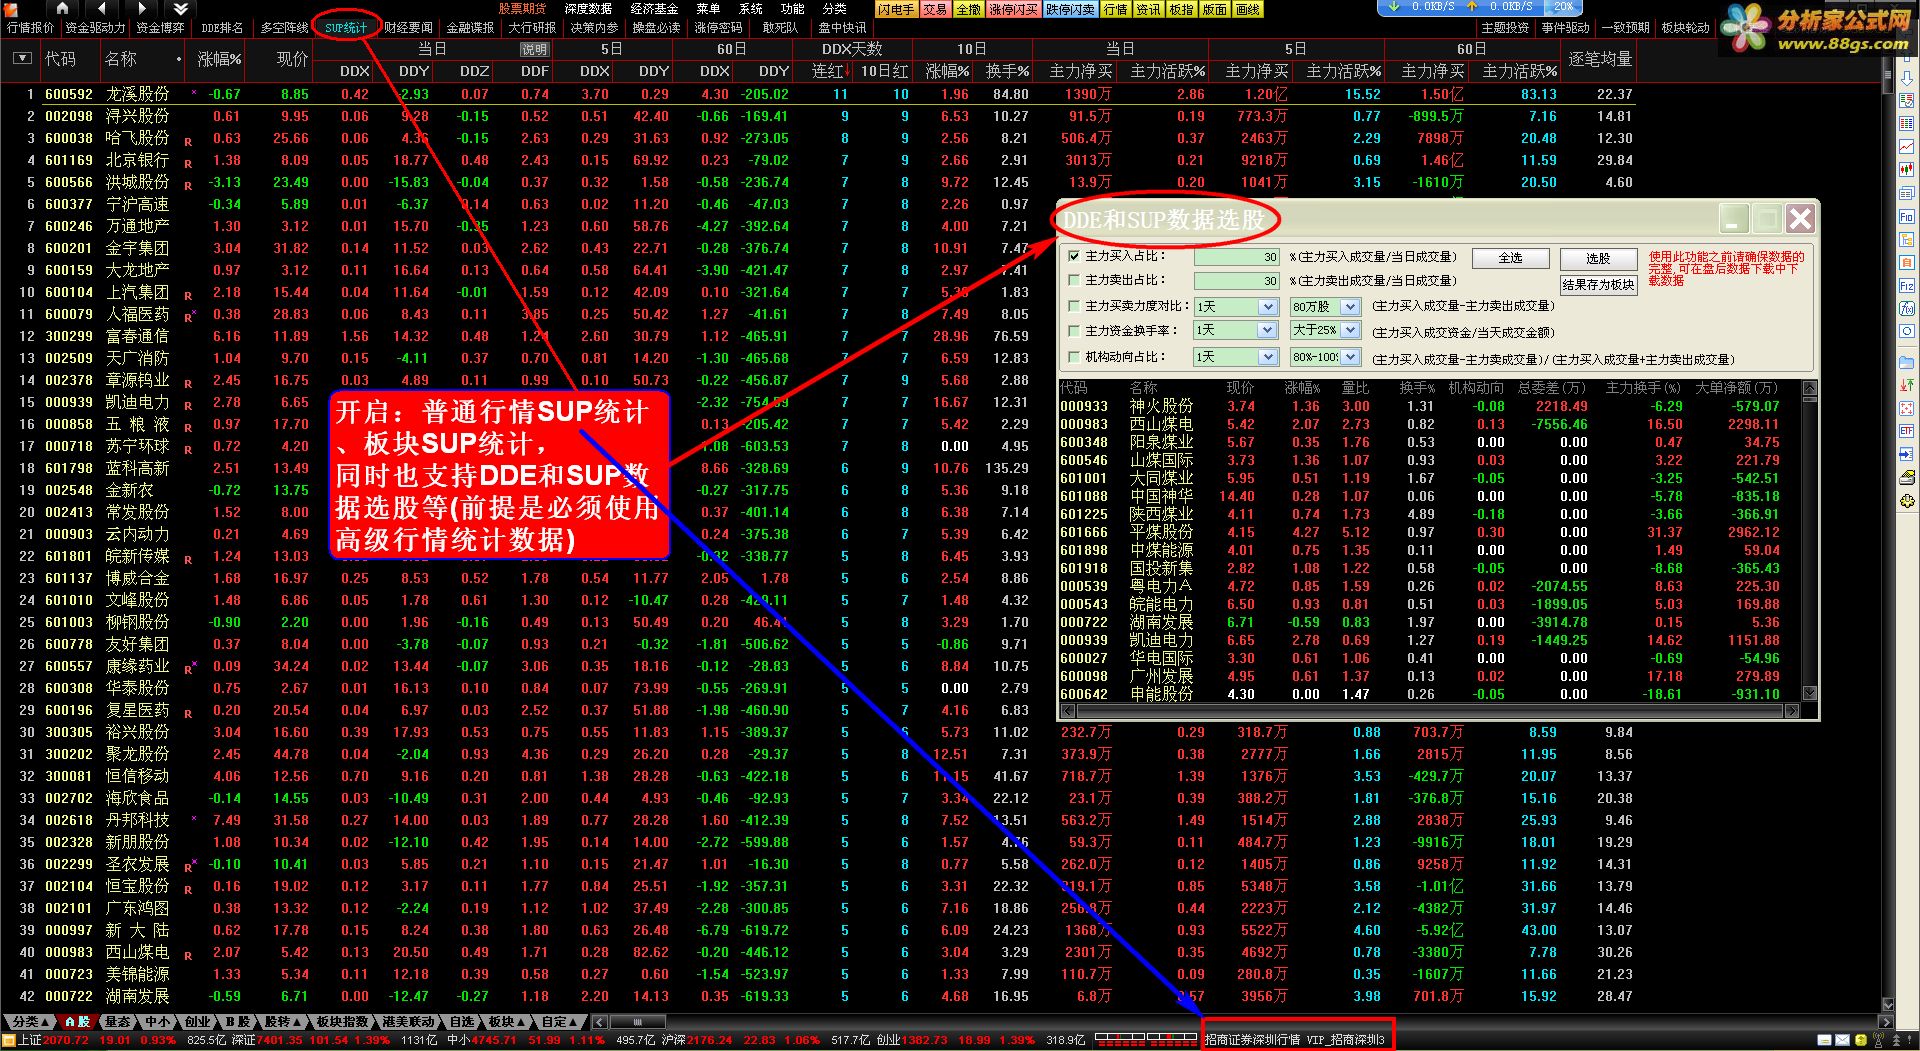The width and height of the screenshot is (1920, 1051).
Task: Enable the 机构动向占比 checkbox
Action: [1074, 357]
